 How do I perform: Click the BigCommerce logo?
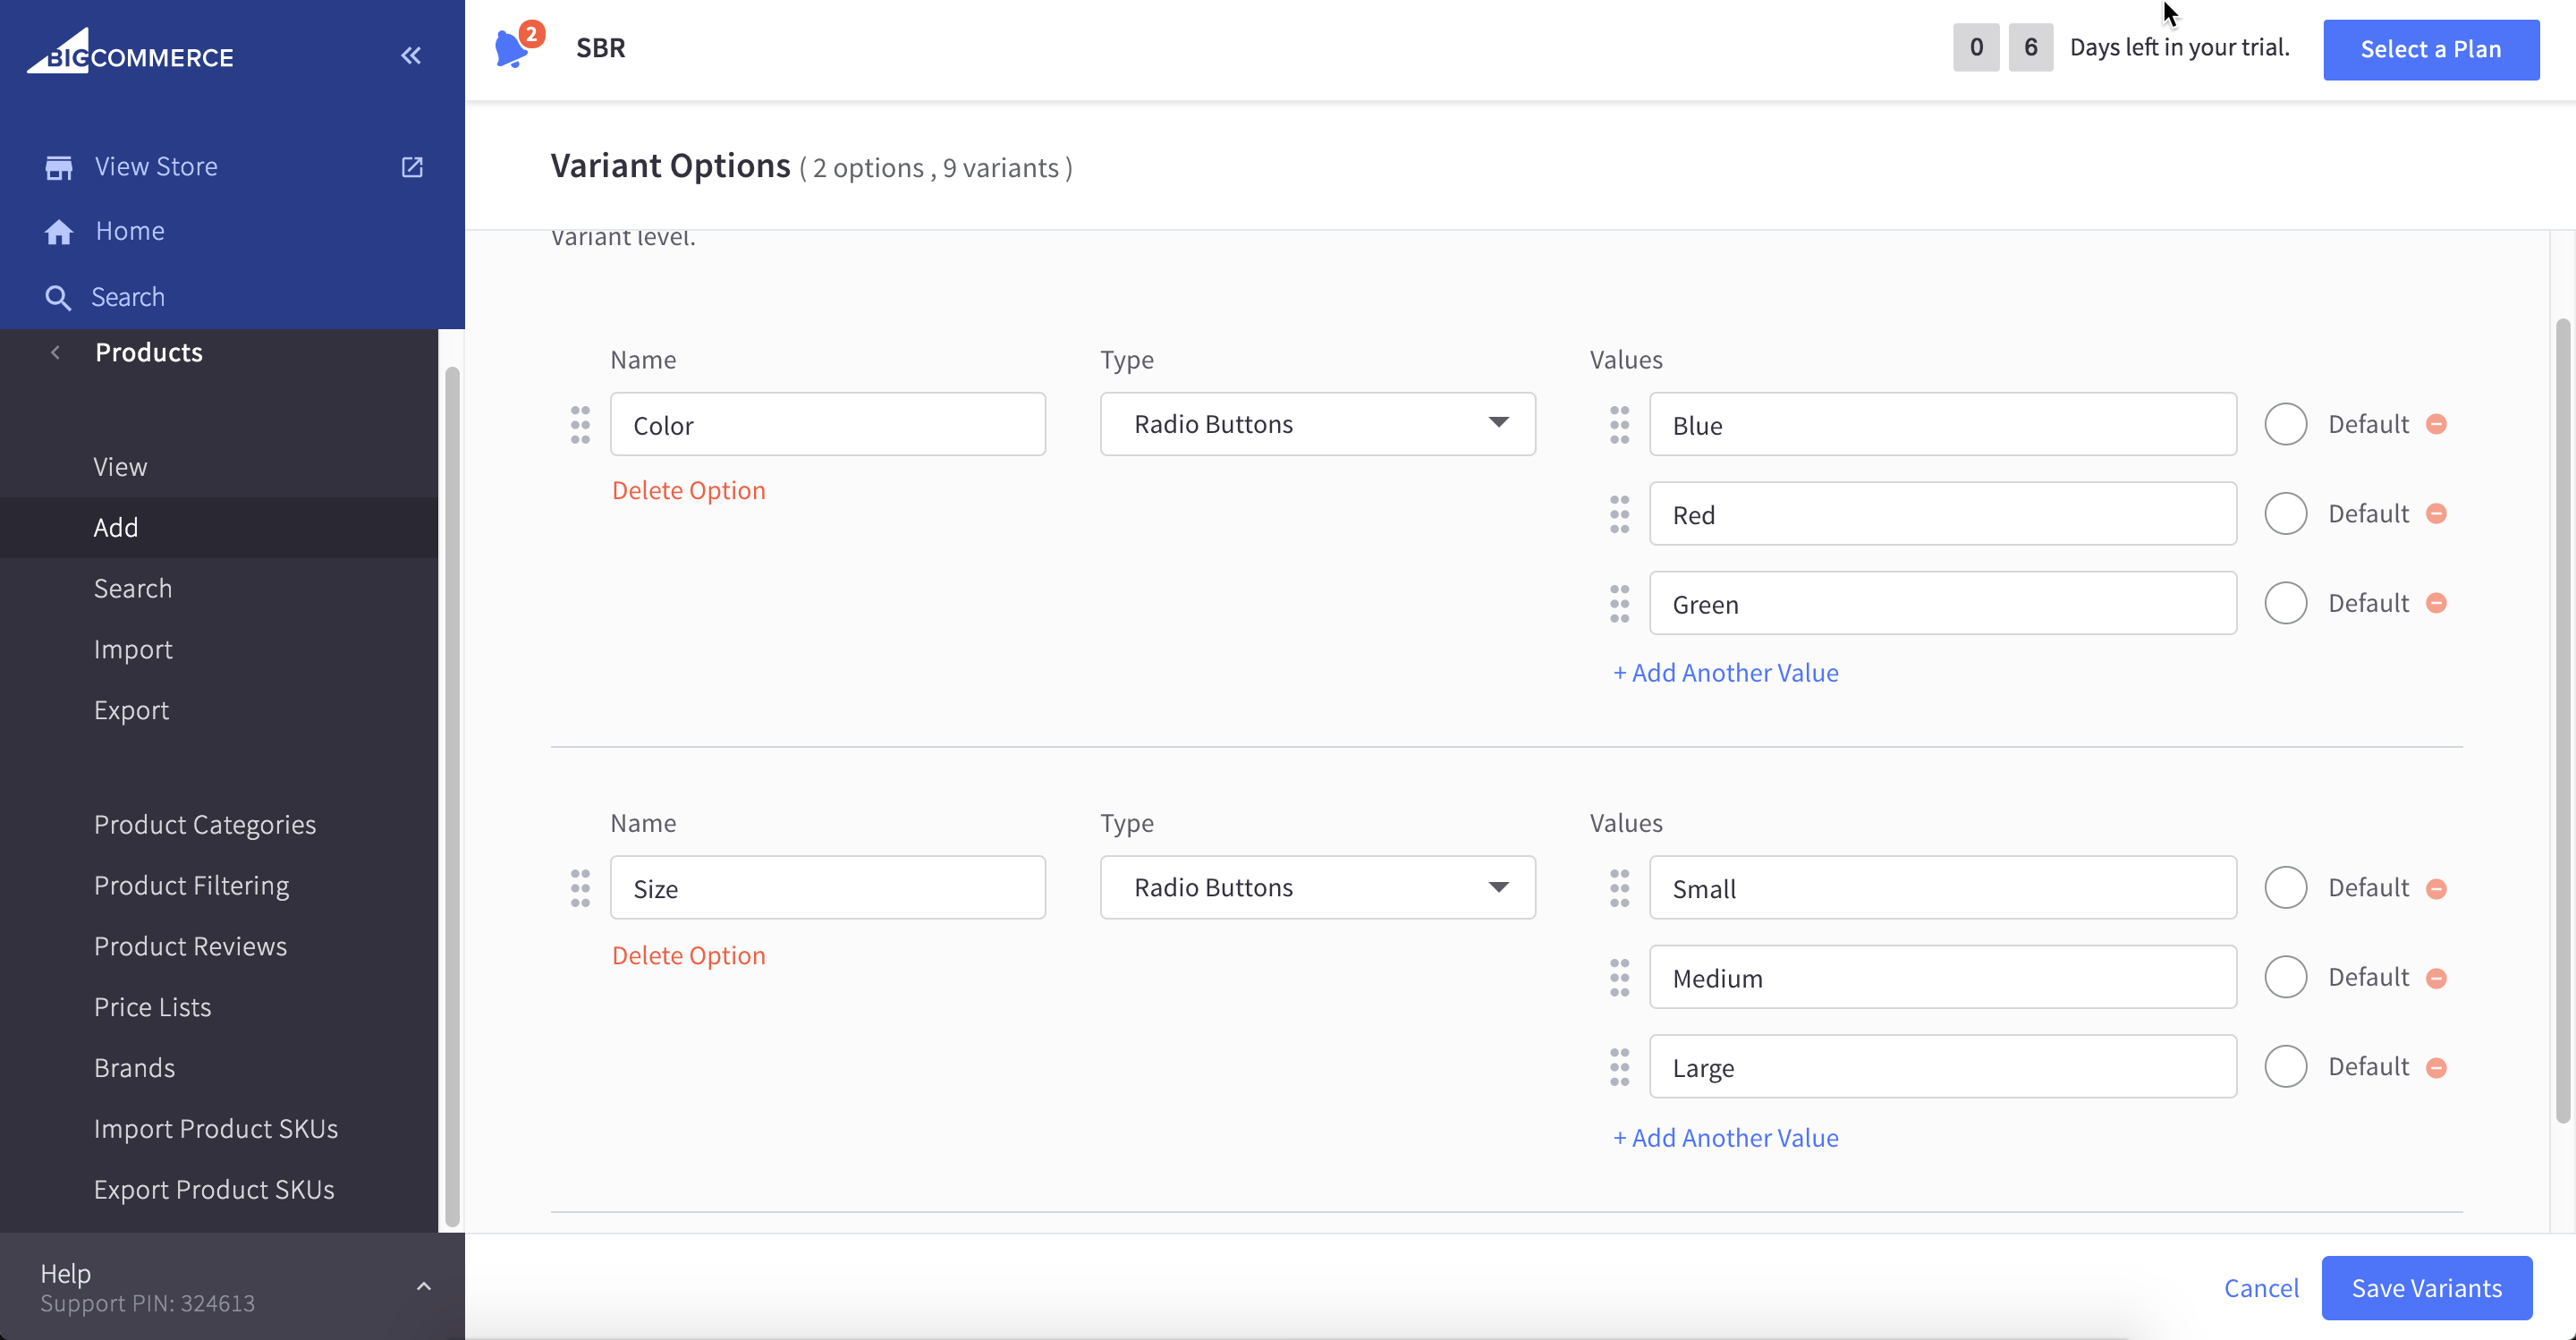(x=130, y=52)
